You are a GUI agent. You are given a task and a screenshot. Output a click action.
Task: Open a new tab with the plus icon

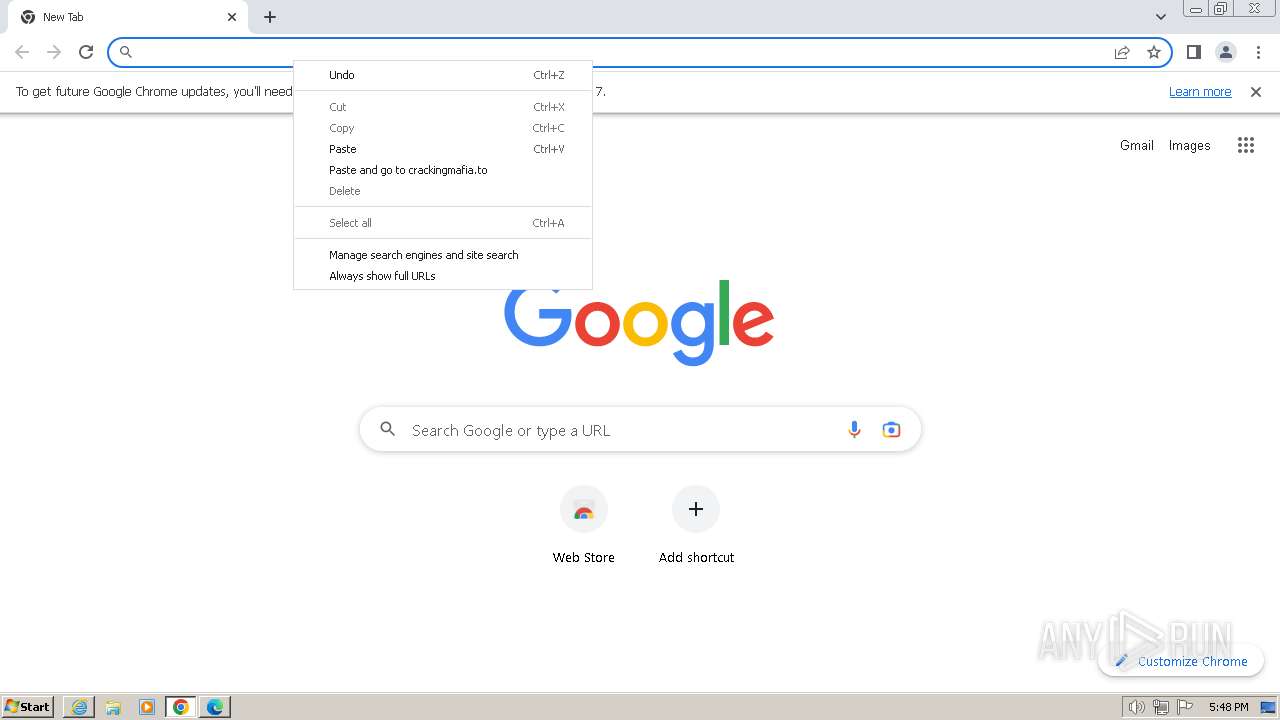tap(270, 17)
